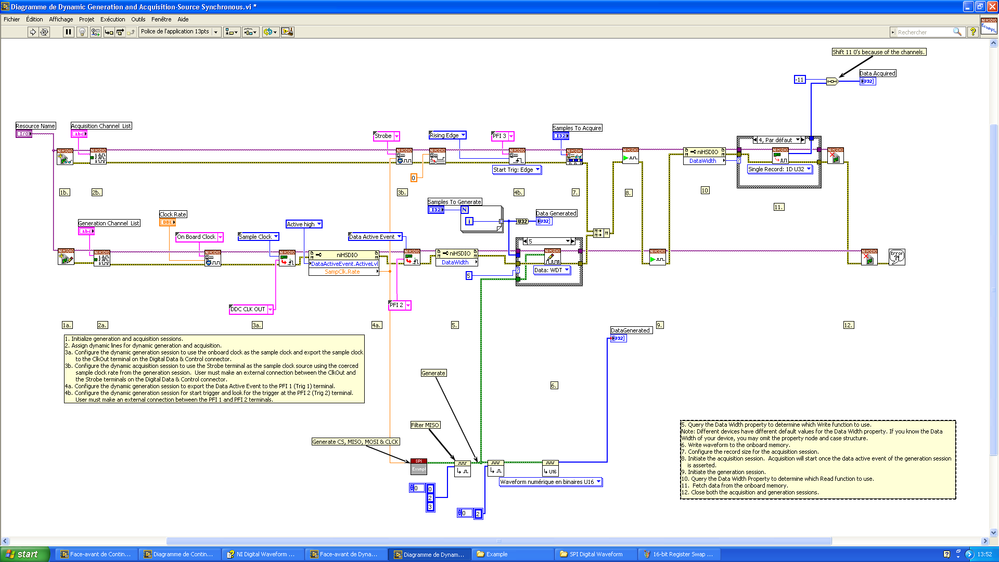Open the DDC CLK OUT constant dropdown
Image resolution: width=999 pixels, height=562 pixels.
click(270, 309)
